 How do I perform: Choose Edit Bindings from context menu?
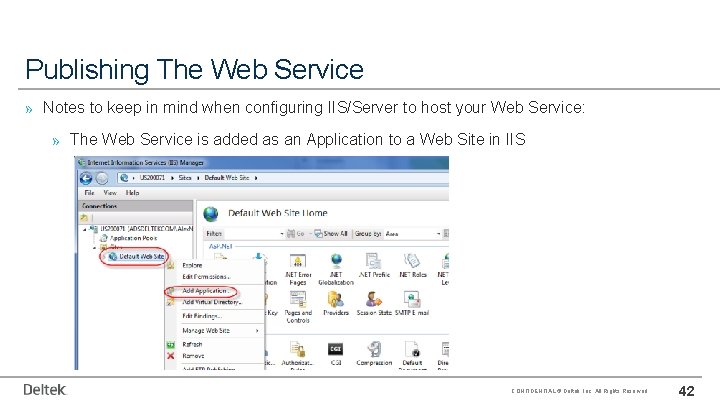[x=202, y=316]
